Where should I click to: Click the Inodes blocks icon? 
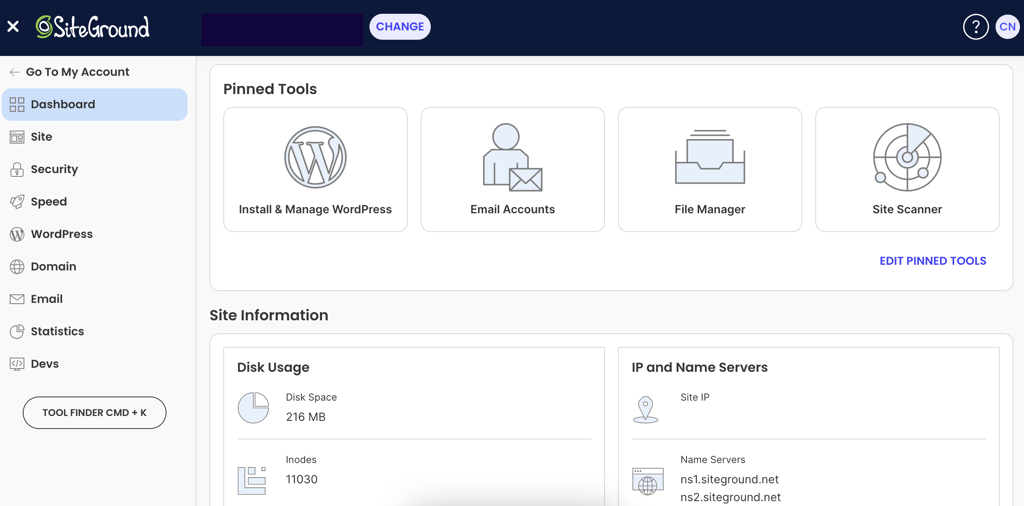pos(252,480)
